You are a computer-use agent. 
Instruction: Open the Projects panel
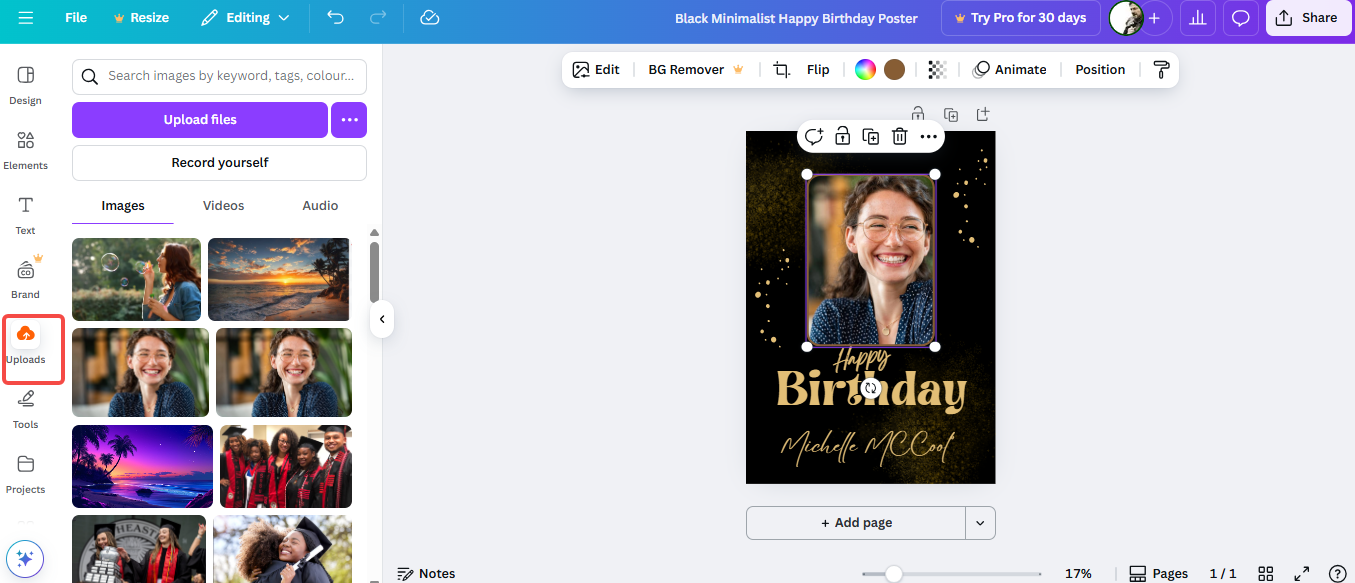tap(25, 473)
